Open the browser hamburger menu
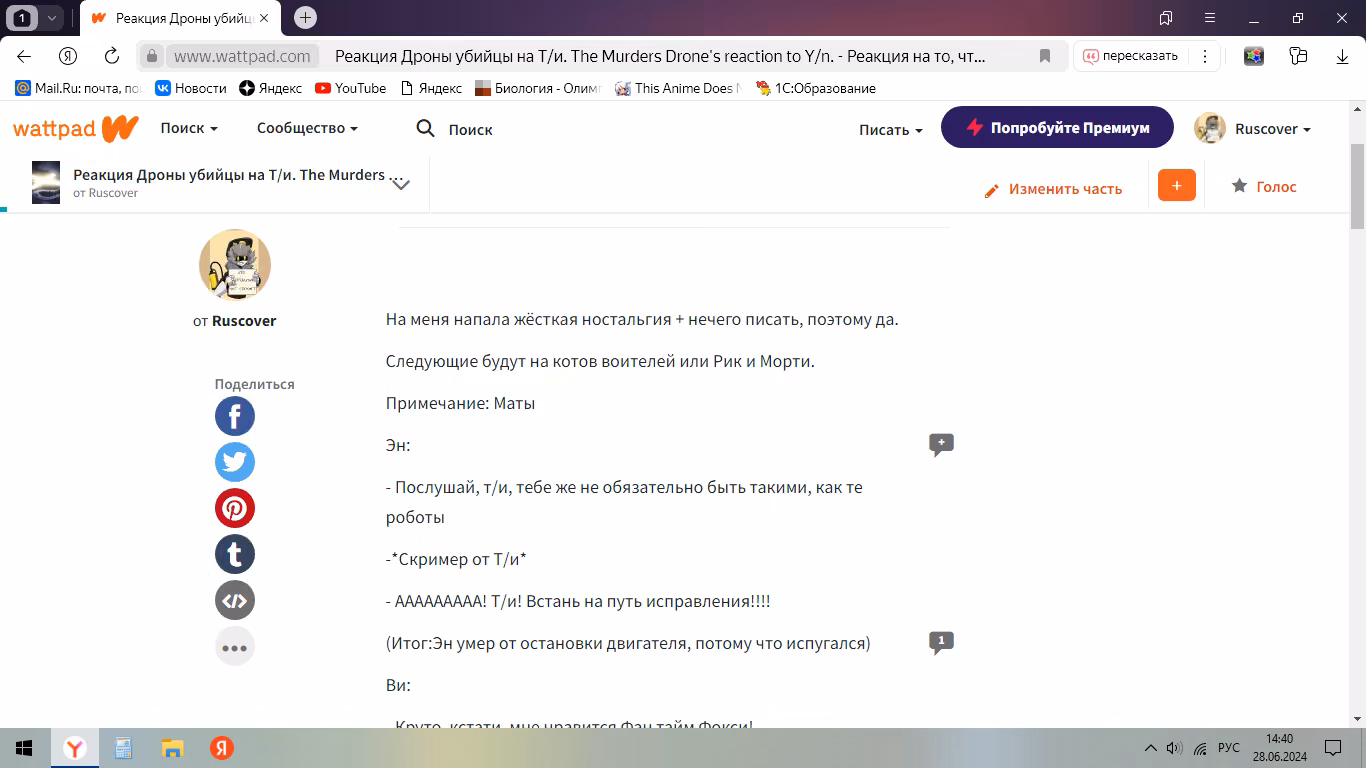 point(1208,17)
